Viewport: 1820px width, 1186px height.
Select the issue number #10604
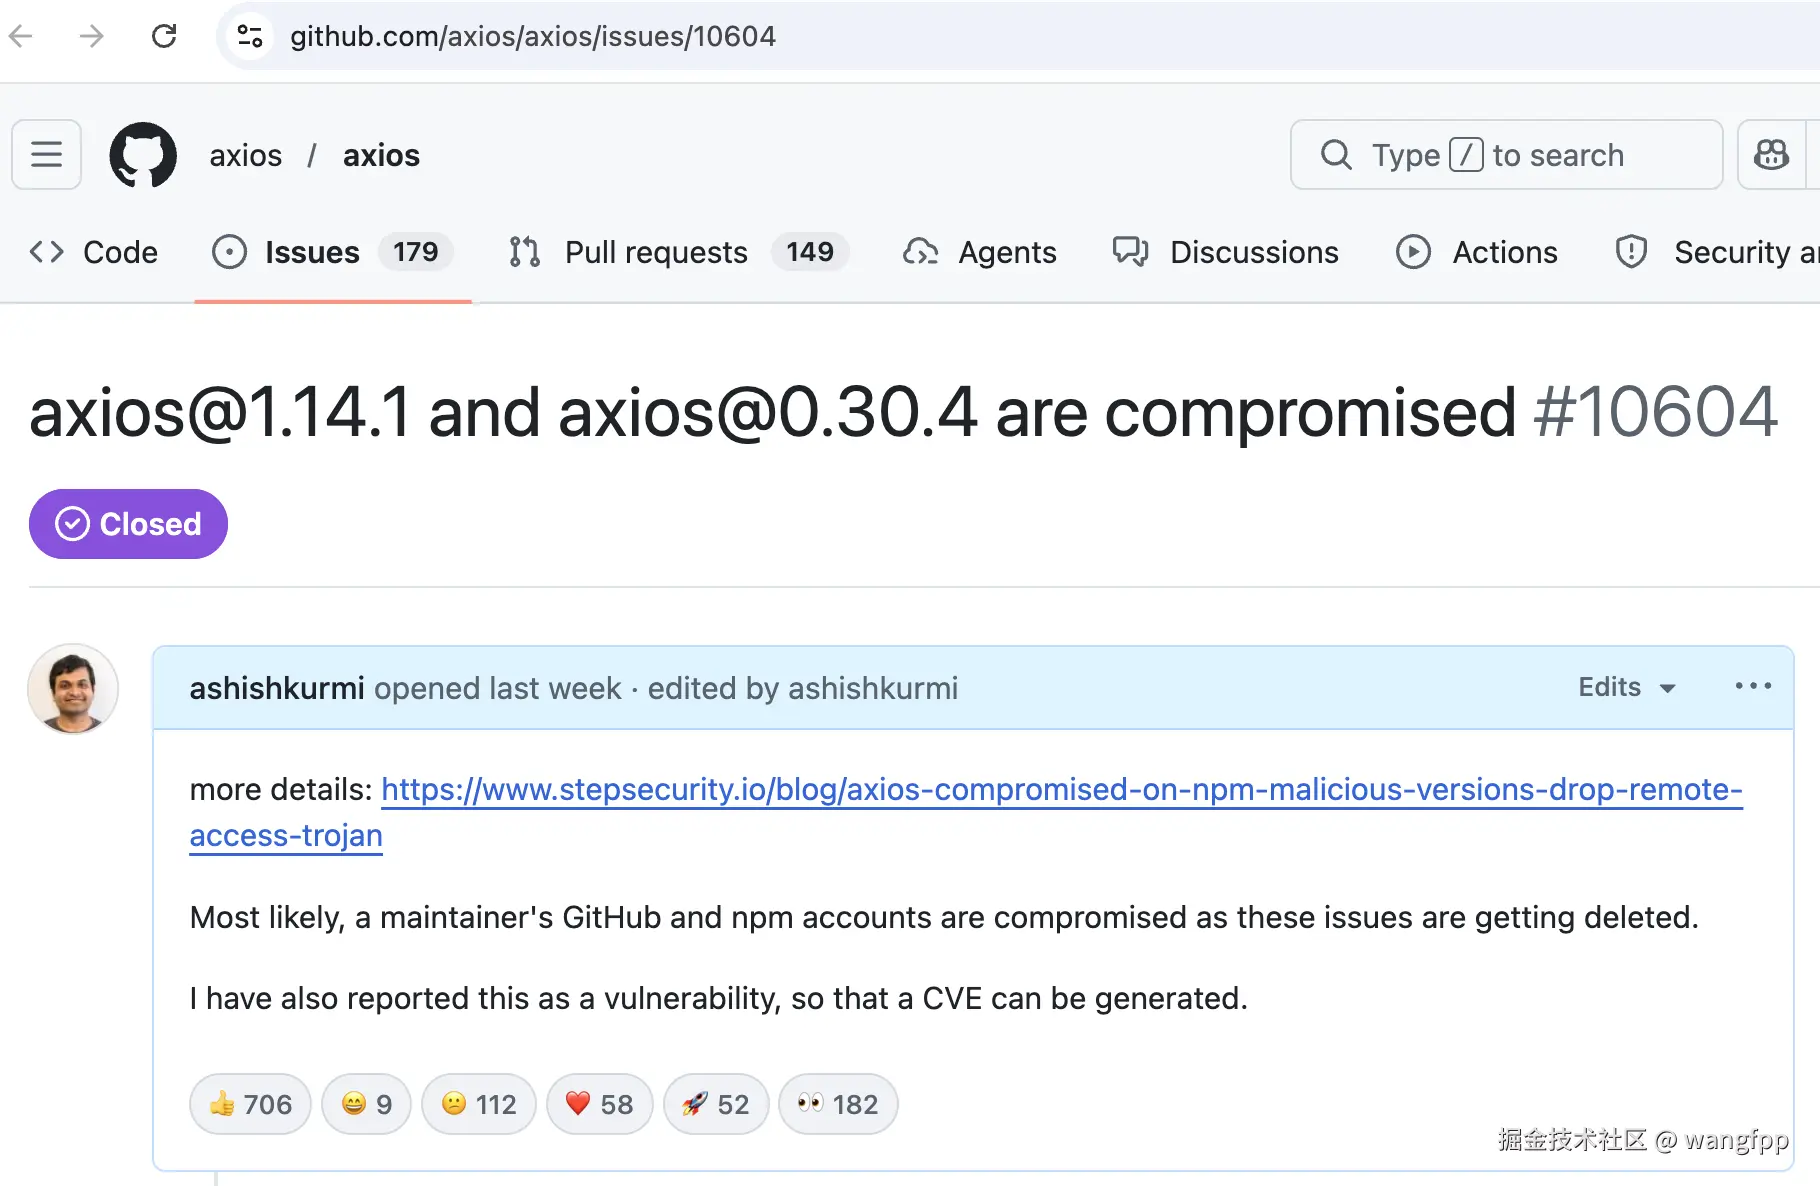click(x=1656, y=411)
